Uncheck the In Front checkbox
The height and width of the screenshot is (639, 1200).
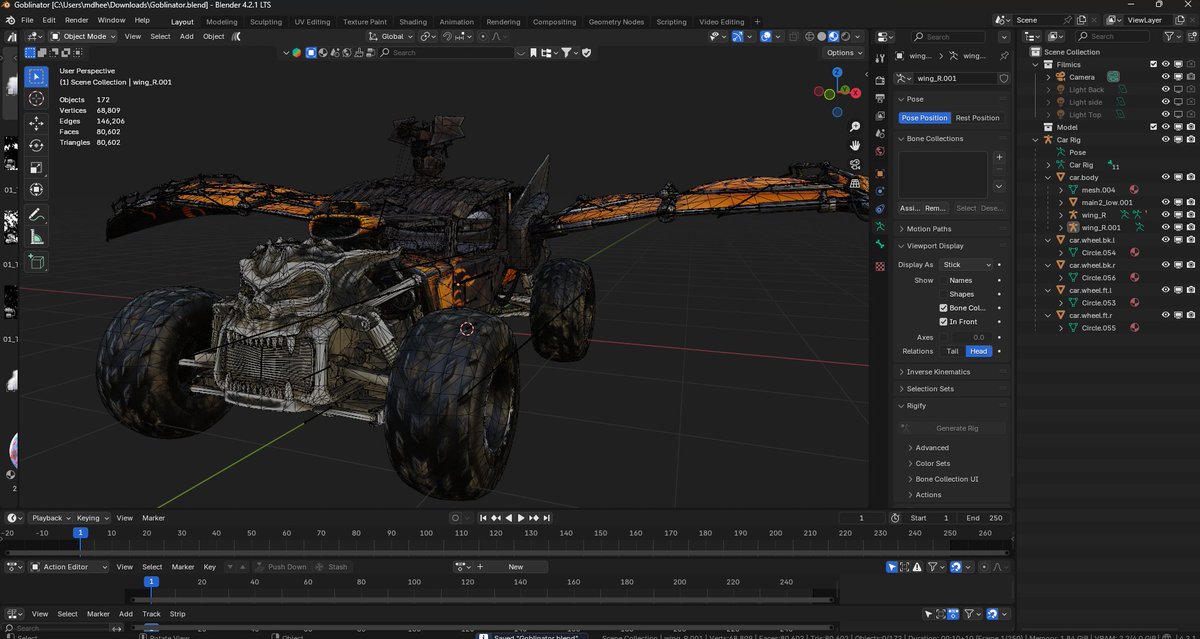point(943,322)
